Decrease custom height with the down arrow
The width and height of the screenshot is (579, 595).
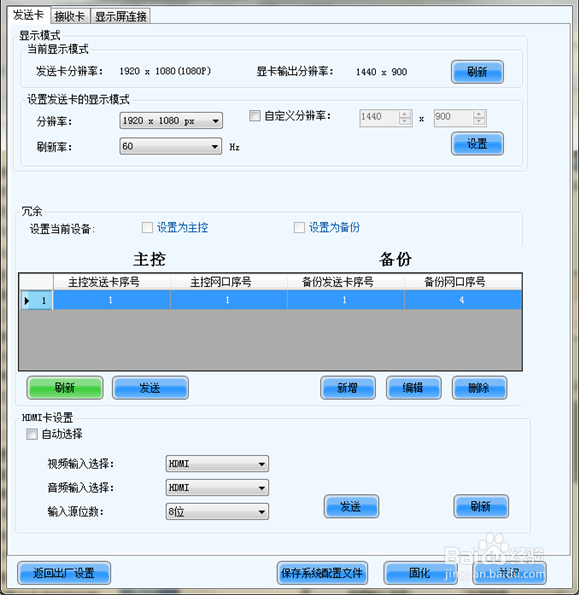click(x=479, y=121)
